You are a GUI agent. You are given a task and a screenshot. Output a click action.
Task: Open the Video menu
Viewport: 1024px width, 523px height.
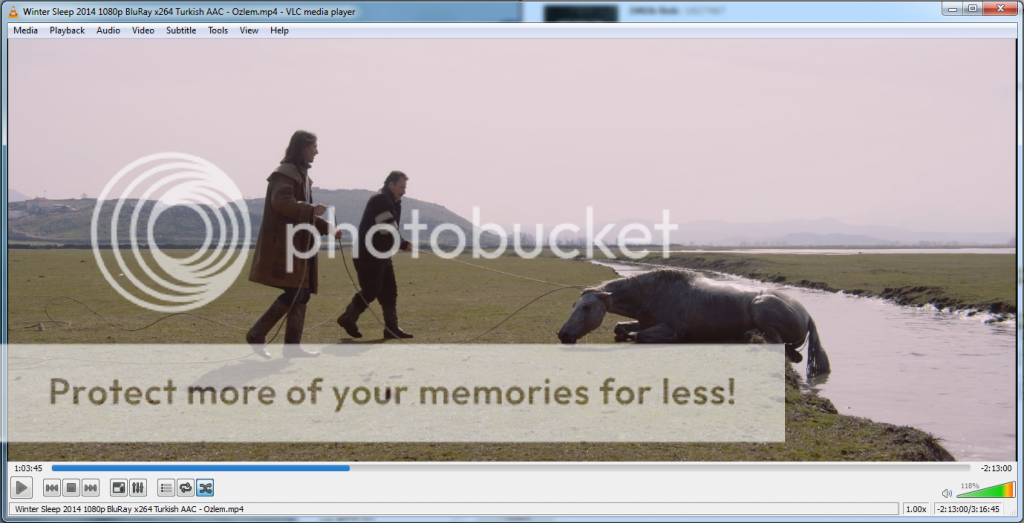[143, 30]
